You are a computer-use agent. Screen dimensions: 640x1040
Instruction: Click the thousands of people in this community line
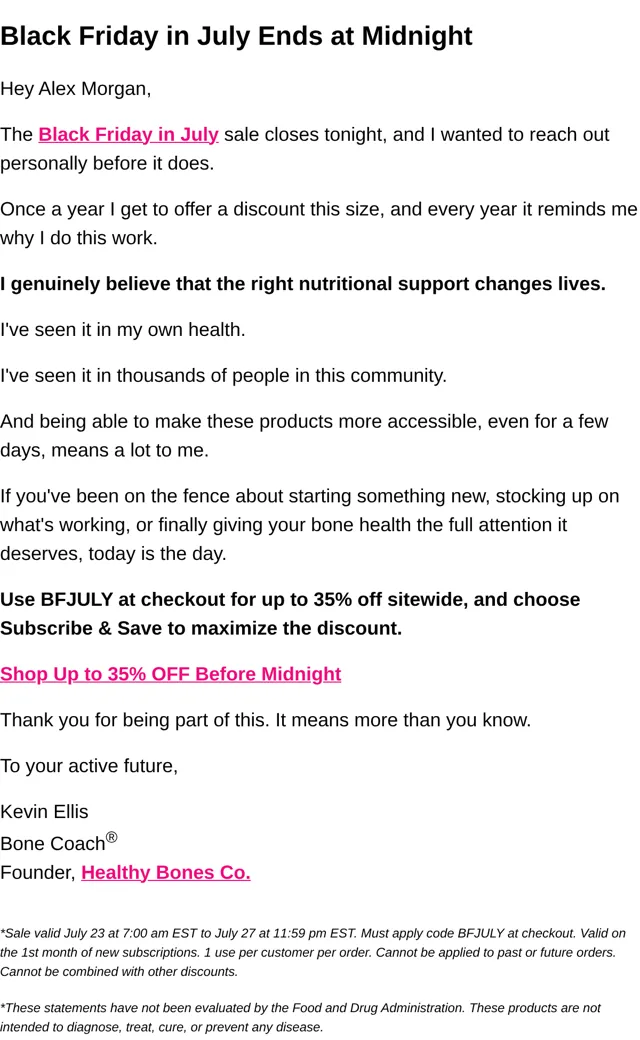[x=224, y=375]
